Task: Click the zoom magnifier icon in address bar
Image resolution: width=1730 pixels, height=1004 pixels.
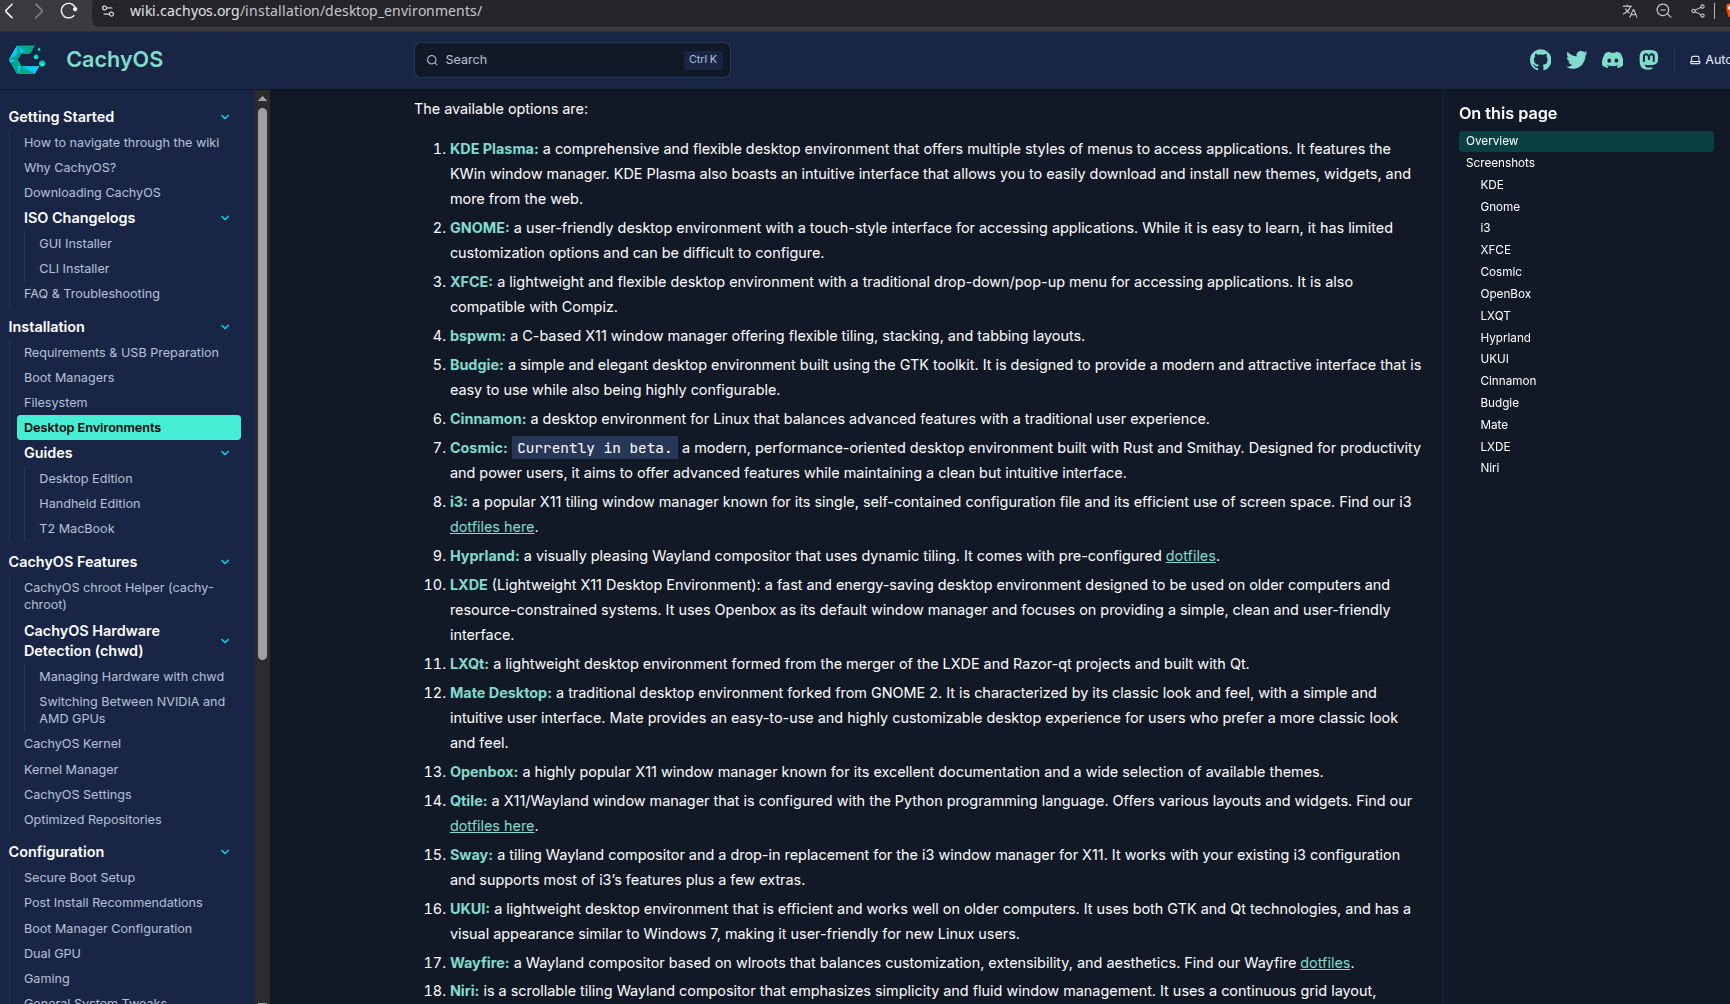Action: tap(1664, 11)
